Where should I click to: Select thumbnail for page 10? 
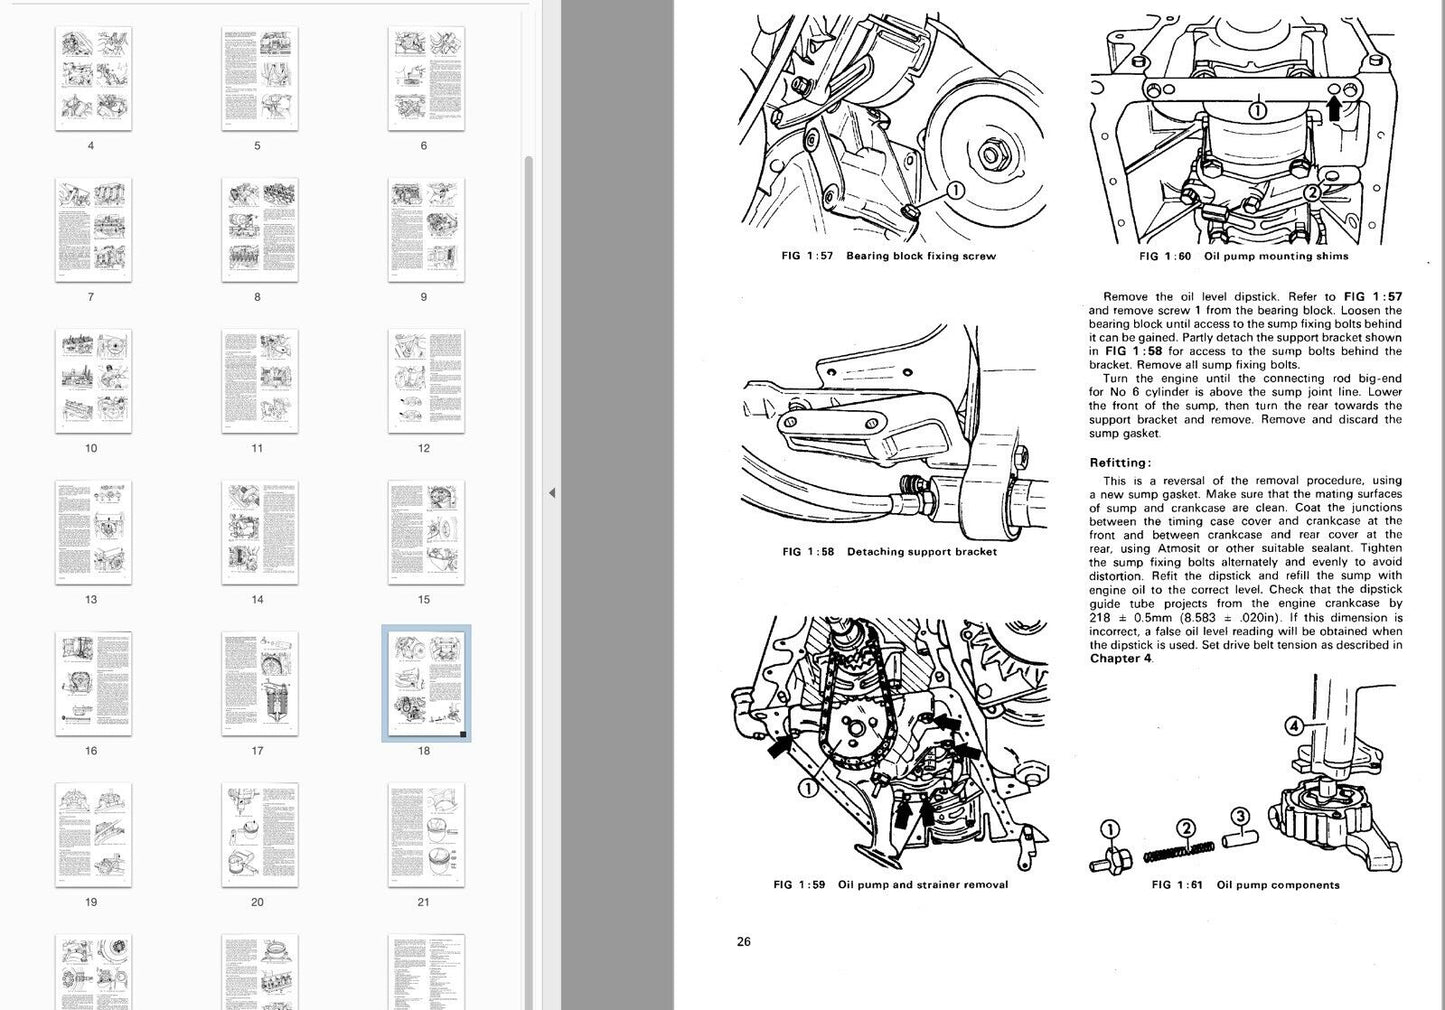(93, 381)
